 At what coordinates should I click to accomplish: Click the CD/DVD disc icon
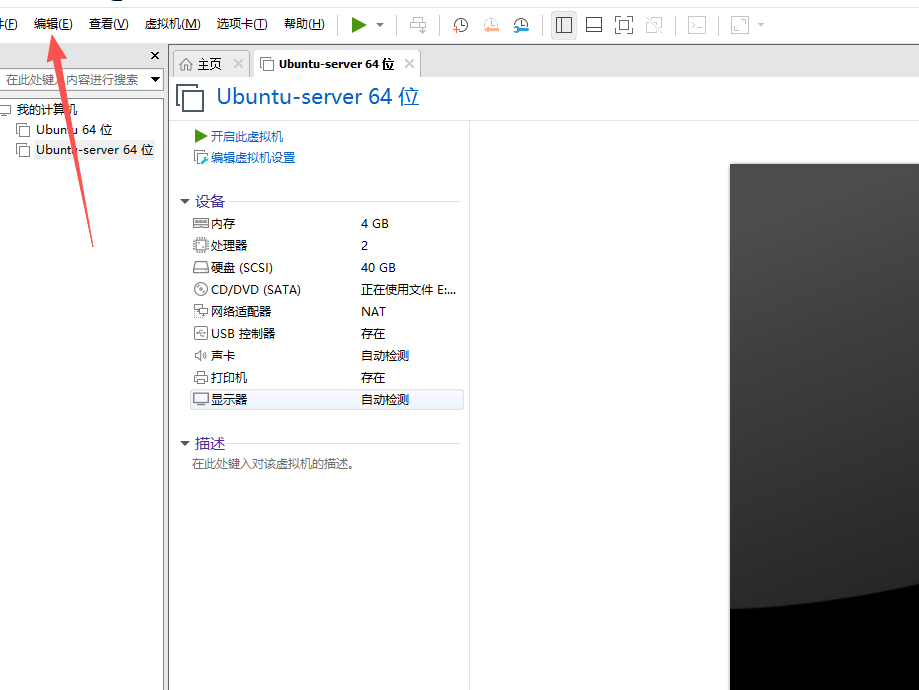tap(200, 289)
